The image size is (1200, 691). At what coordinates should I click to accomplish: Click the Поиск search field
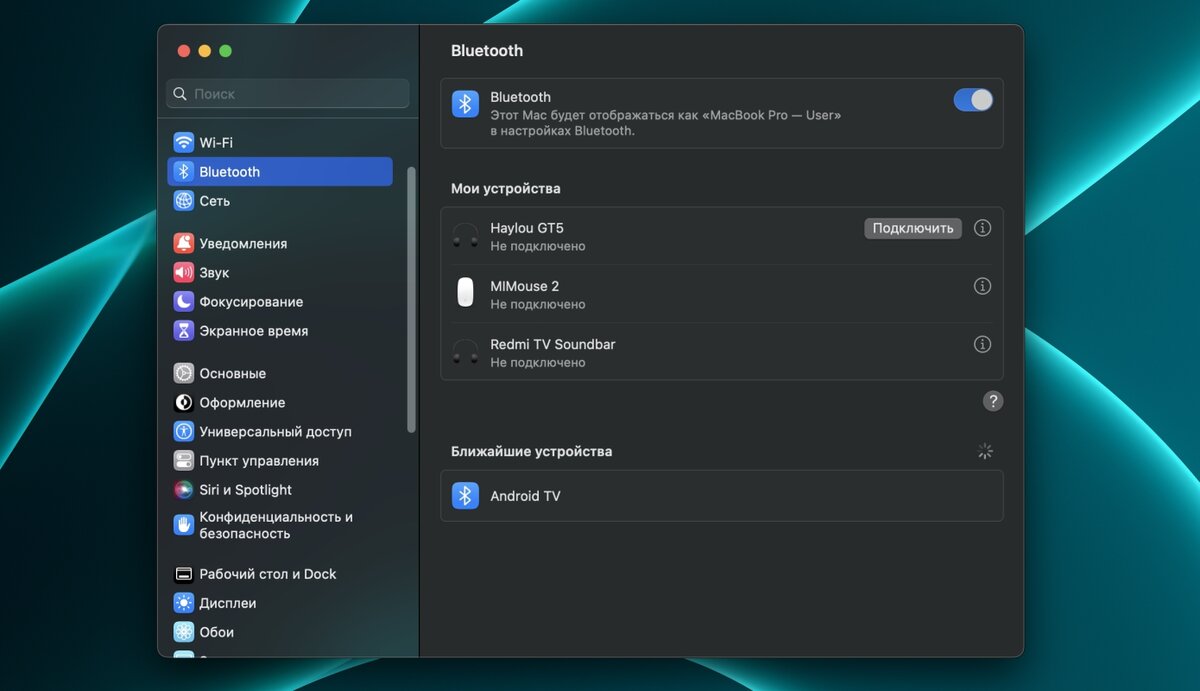coord(288,93)
